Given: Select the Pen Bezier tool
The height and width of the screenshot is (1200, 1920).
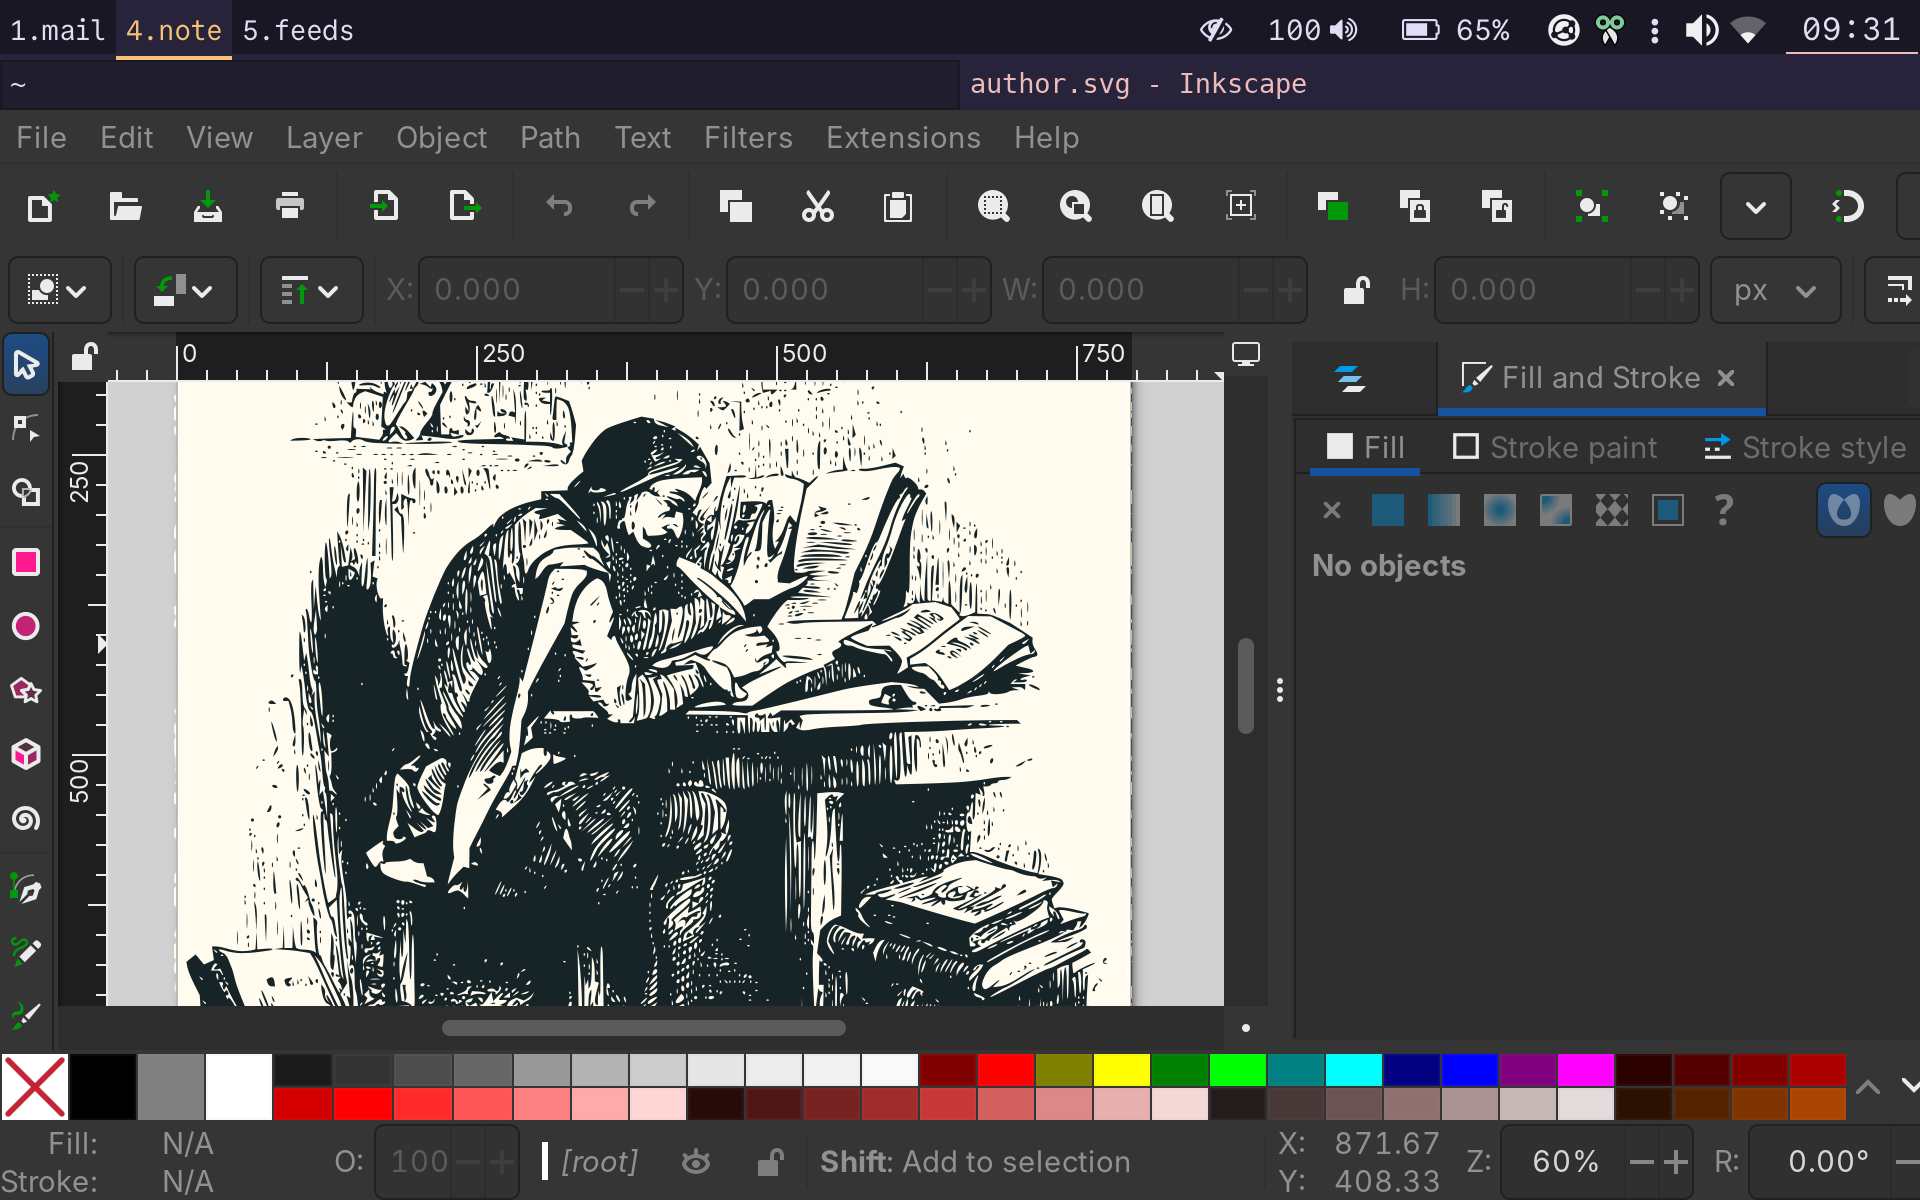Looking at the screenshot, I should [26, 888].
